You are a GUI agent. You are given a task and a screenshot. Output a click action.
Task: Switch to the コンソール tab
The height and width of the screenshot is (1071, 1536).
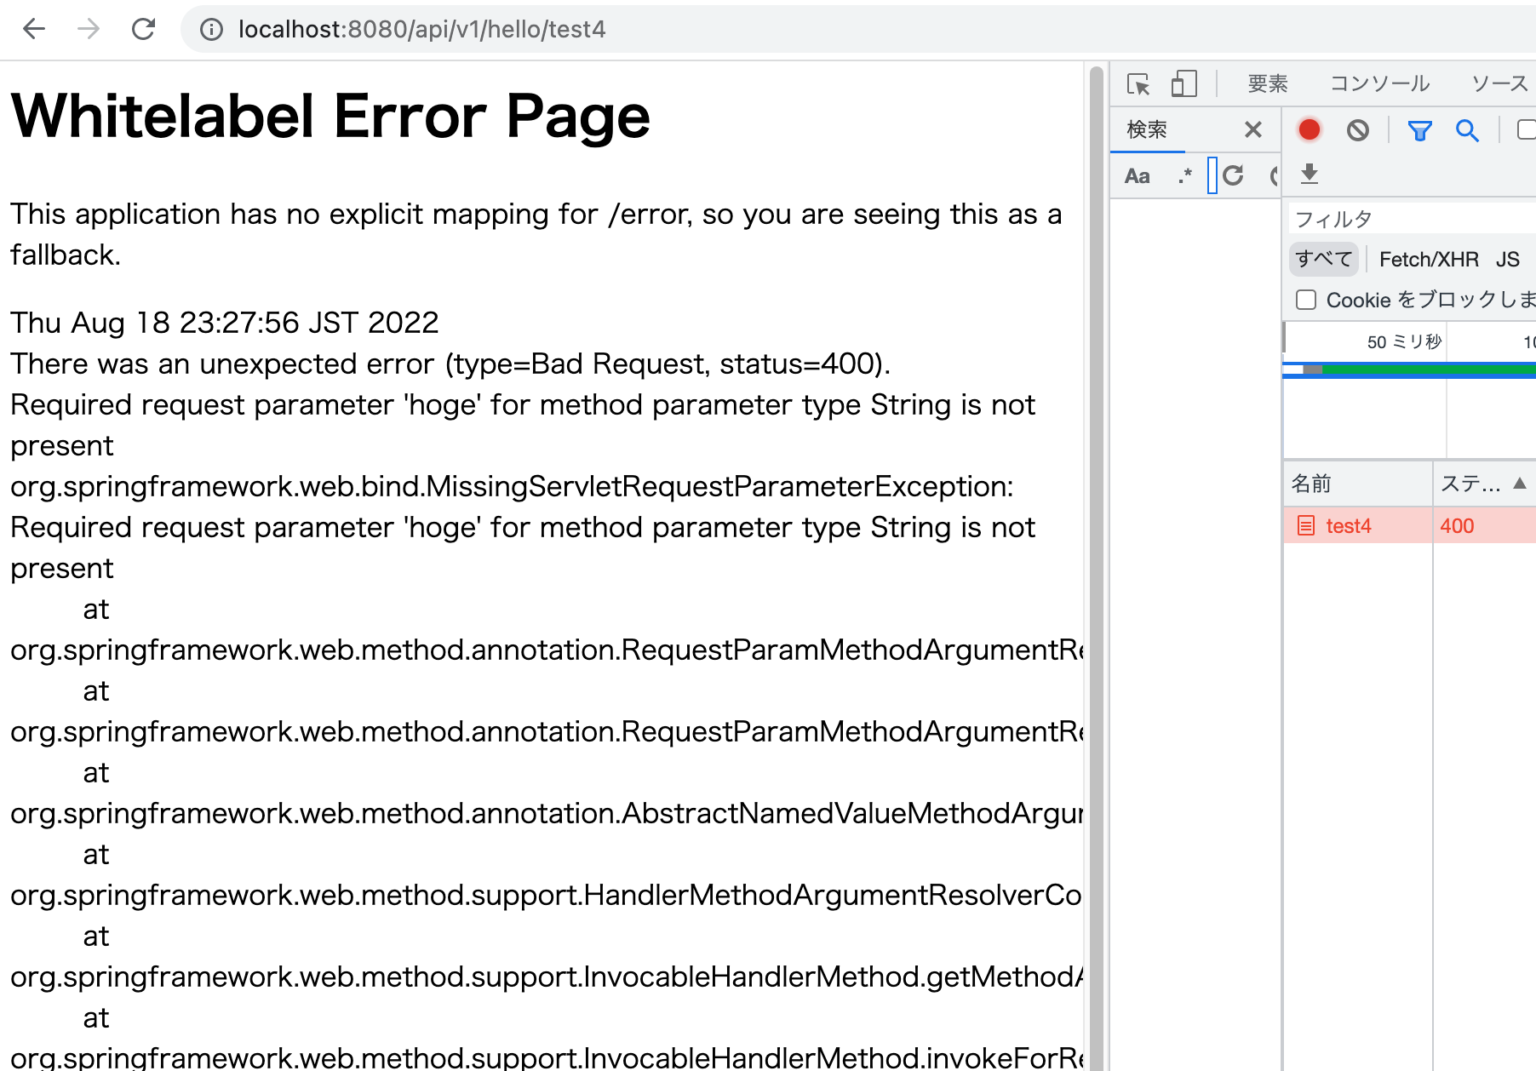pos(1379,84)
